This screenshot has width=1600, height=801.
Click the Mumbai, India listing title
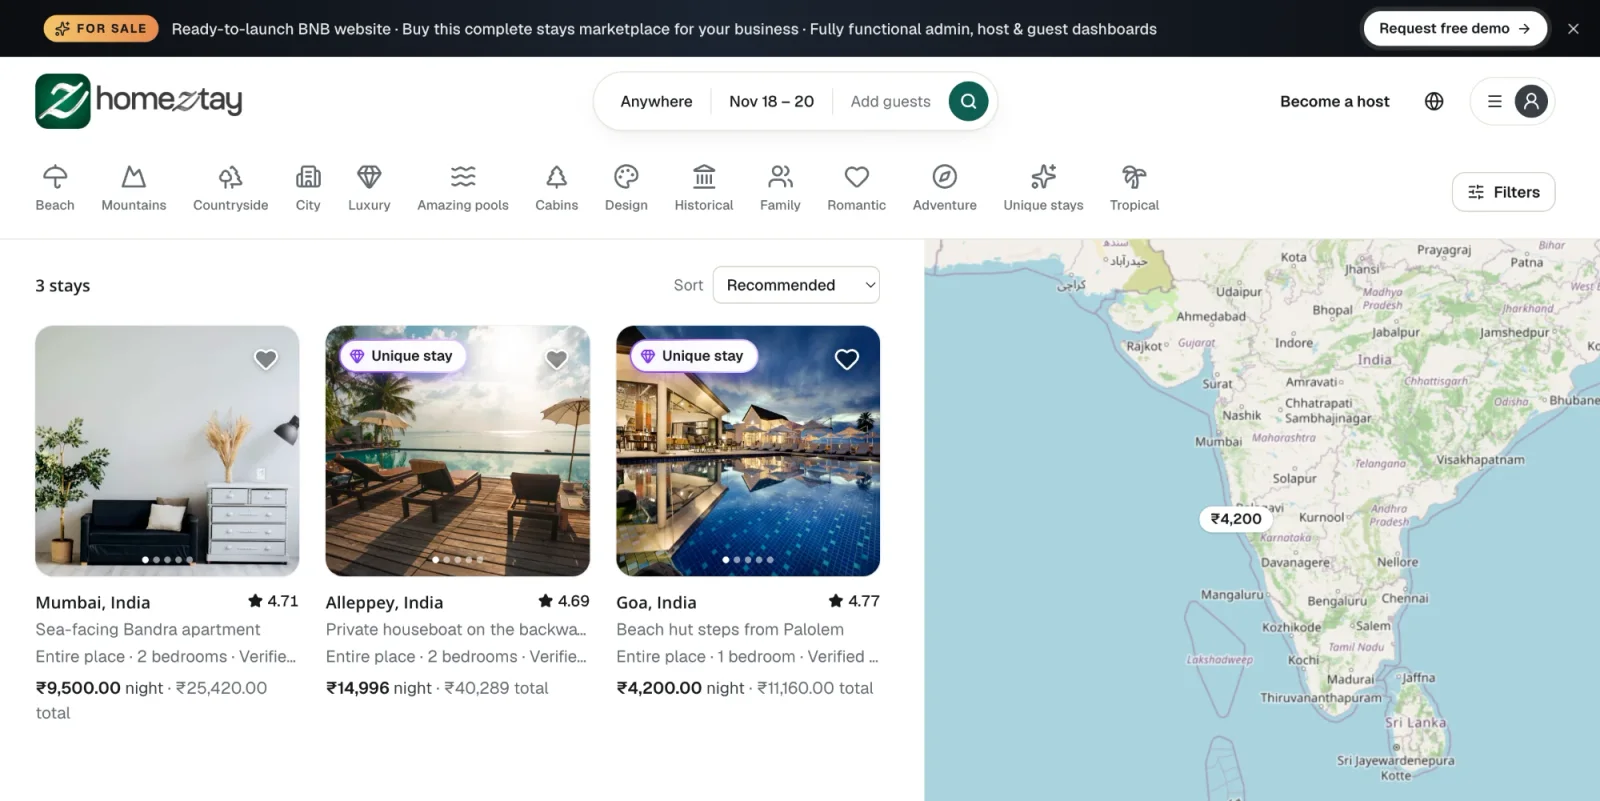pyautogui.click(x=93, y=602)
